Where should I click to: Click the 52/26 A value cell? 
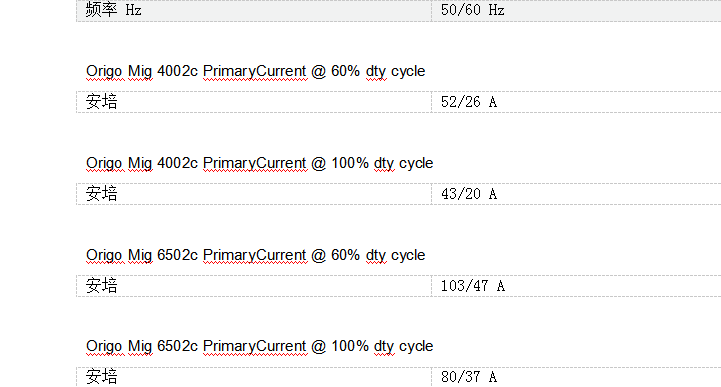coord(576,102)
